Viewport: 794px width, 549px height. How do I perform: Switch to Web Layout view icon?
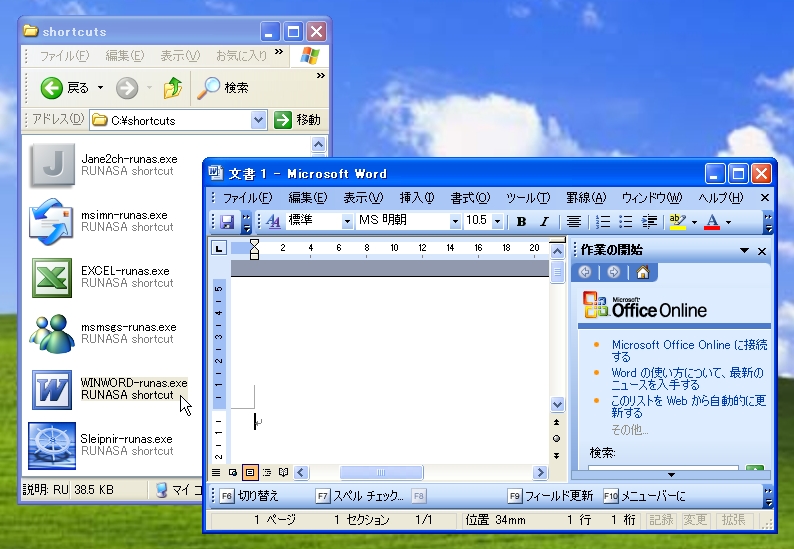(233, 473)
